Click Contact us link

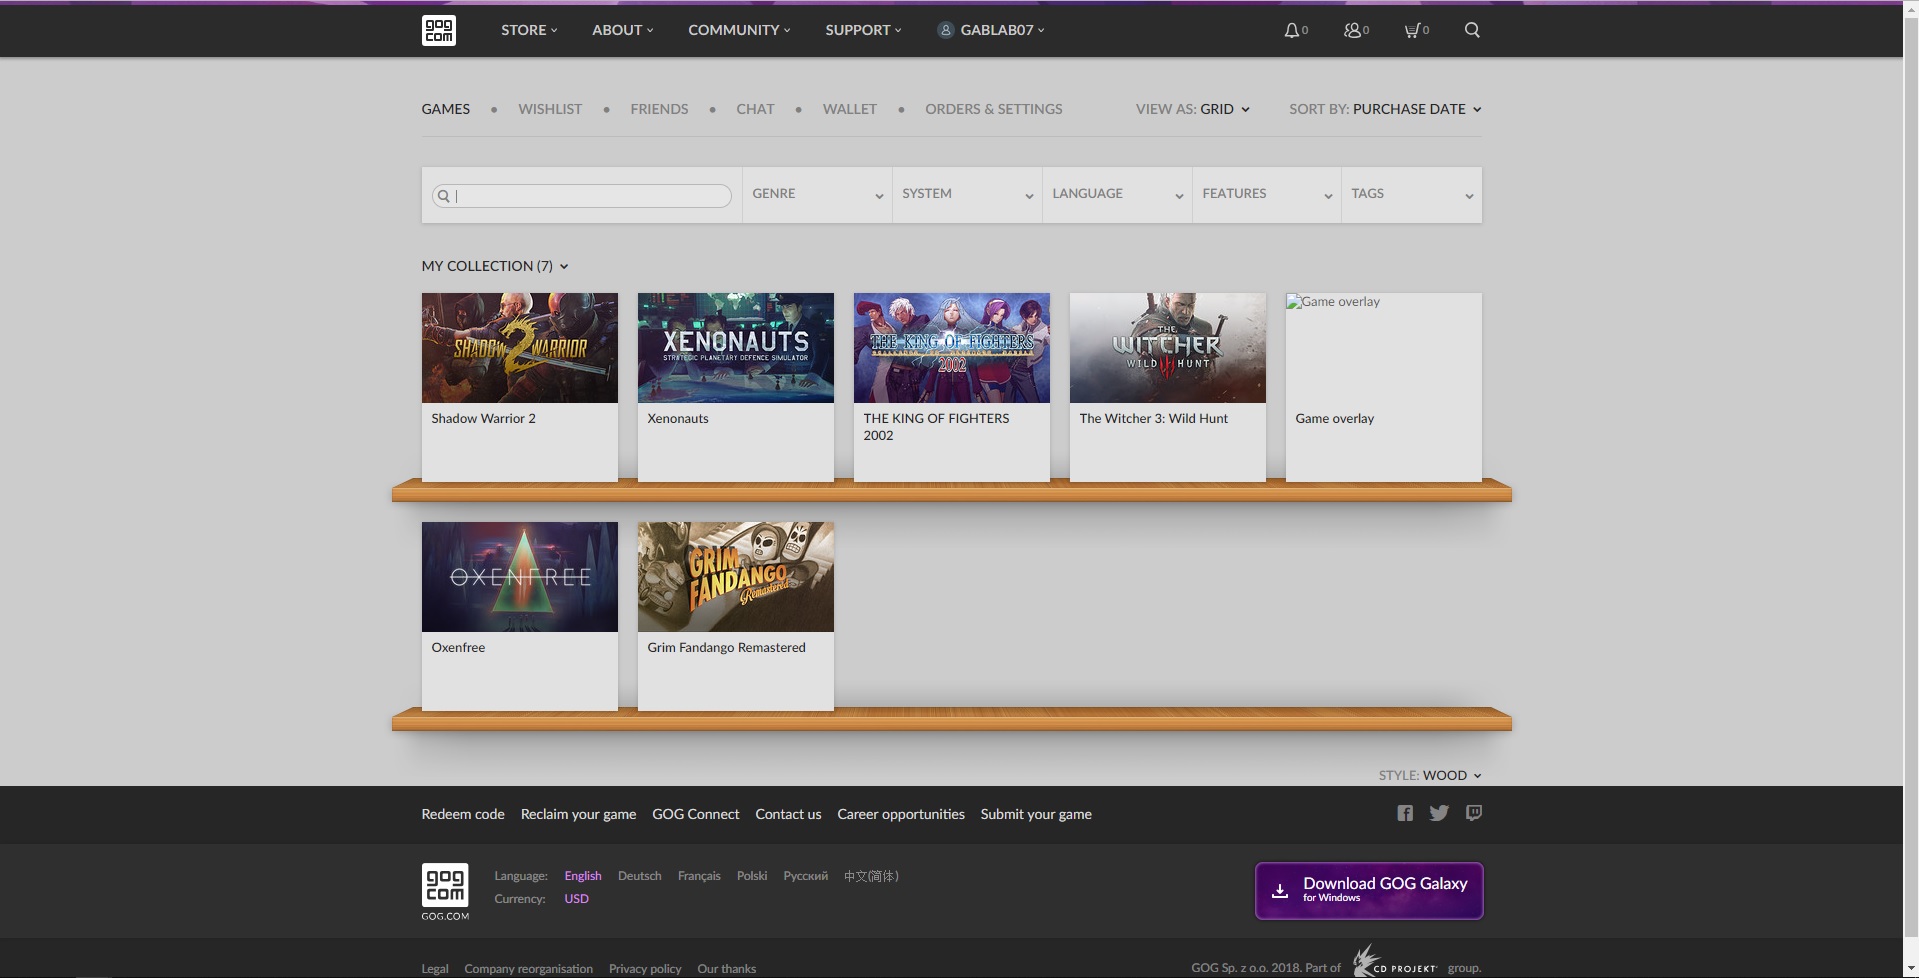point(788,814)
